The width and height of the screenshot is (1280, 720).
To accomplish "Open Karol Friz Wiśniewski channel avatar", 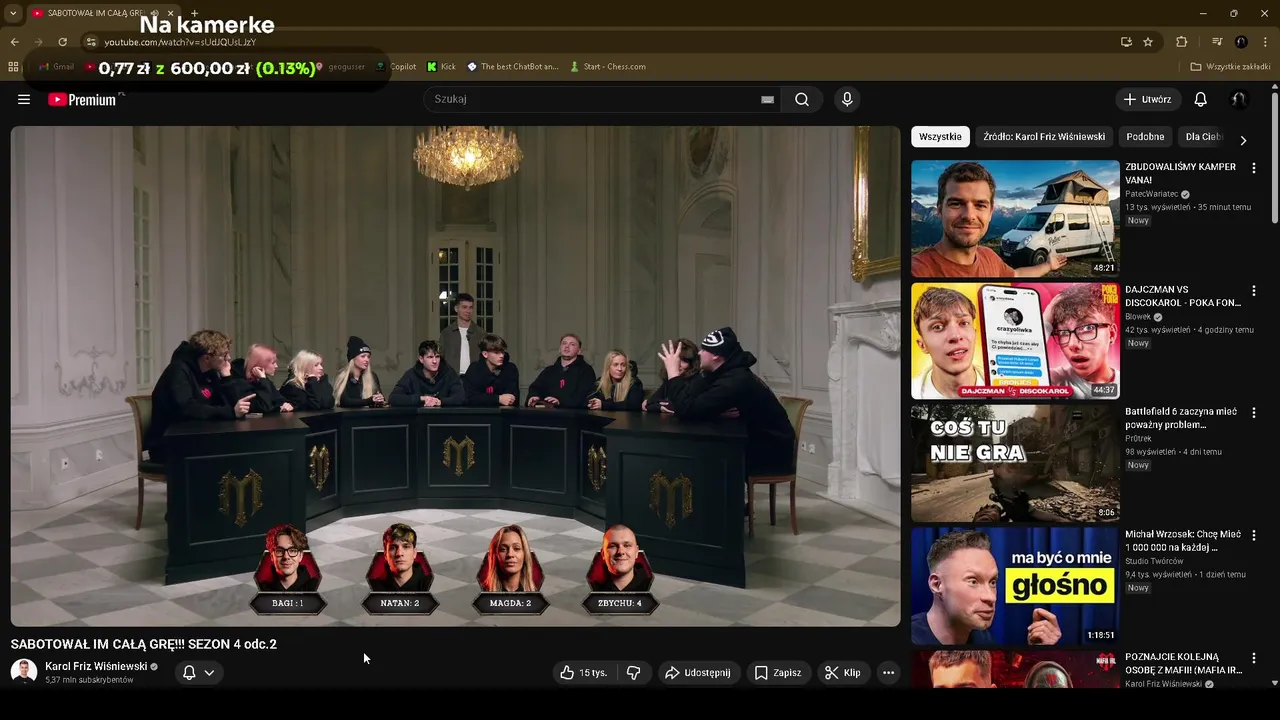I will click(24, 672).
